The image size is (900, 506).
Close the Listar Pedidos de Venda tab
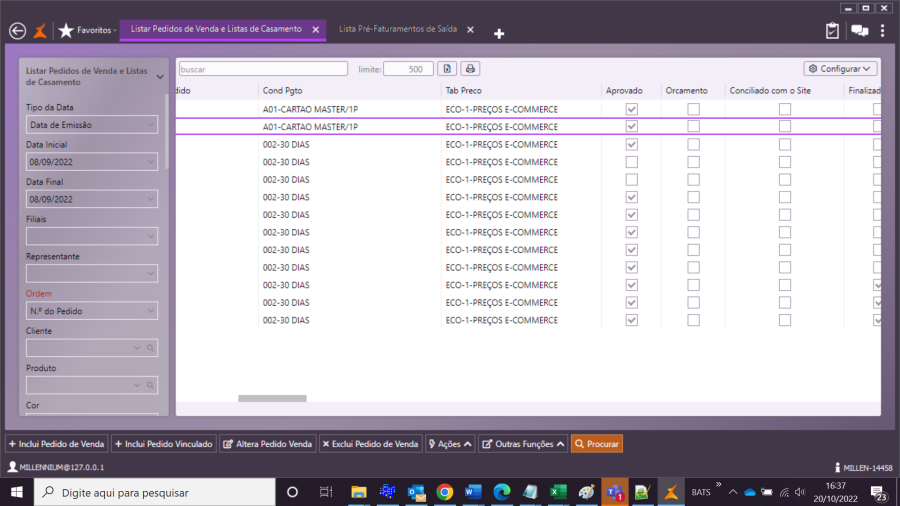tap(316, 30)
